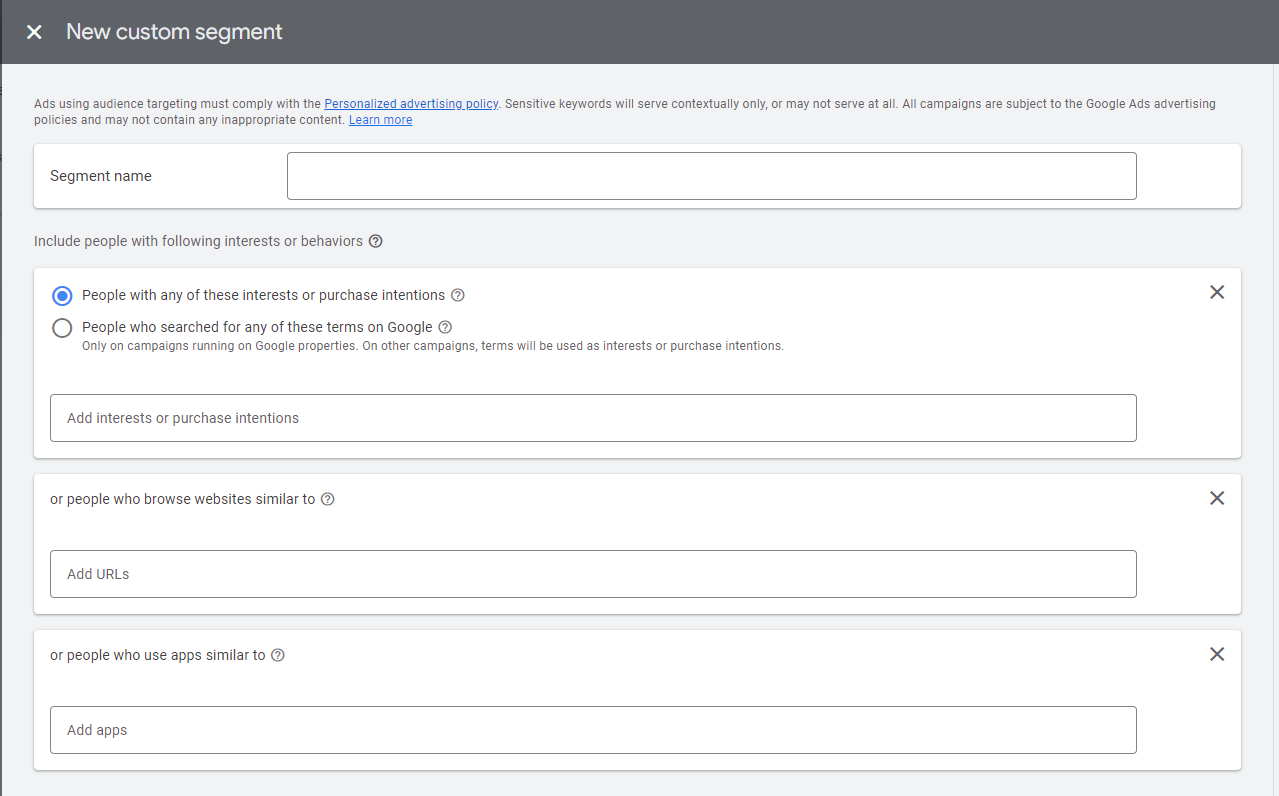Click the Segment name input field
The height and width of the screenshot is (796, 1279).
pos(711,176)
